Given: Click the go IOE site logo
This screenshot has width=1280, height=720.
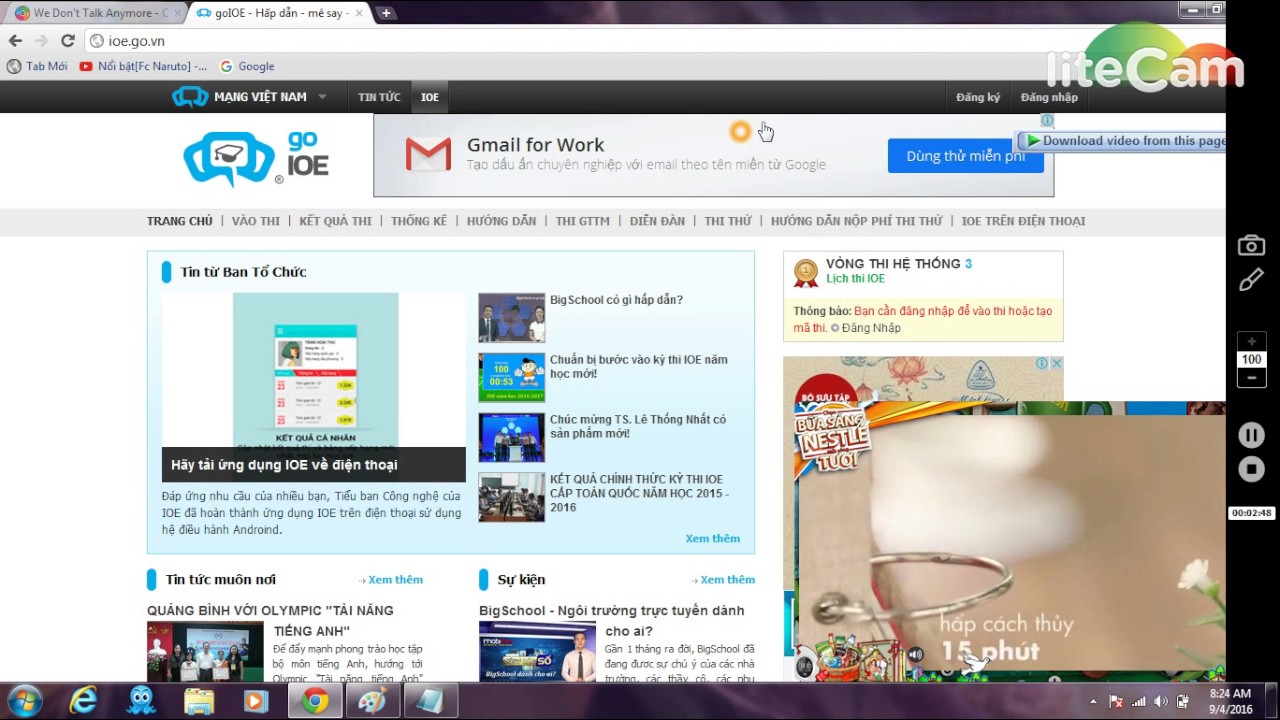Looking at the screenshot, I should pyautogui.click(x=256, y=158).
